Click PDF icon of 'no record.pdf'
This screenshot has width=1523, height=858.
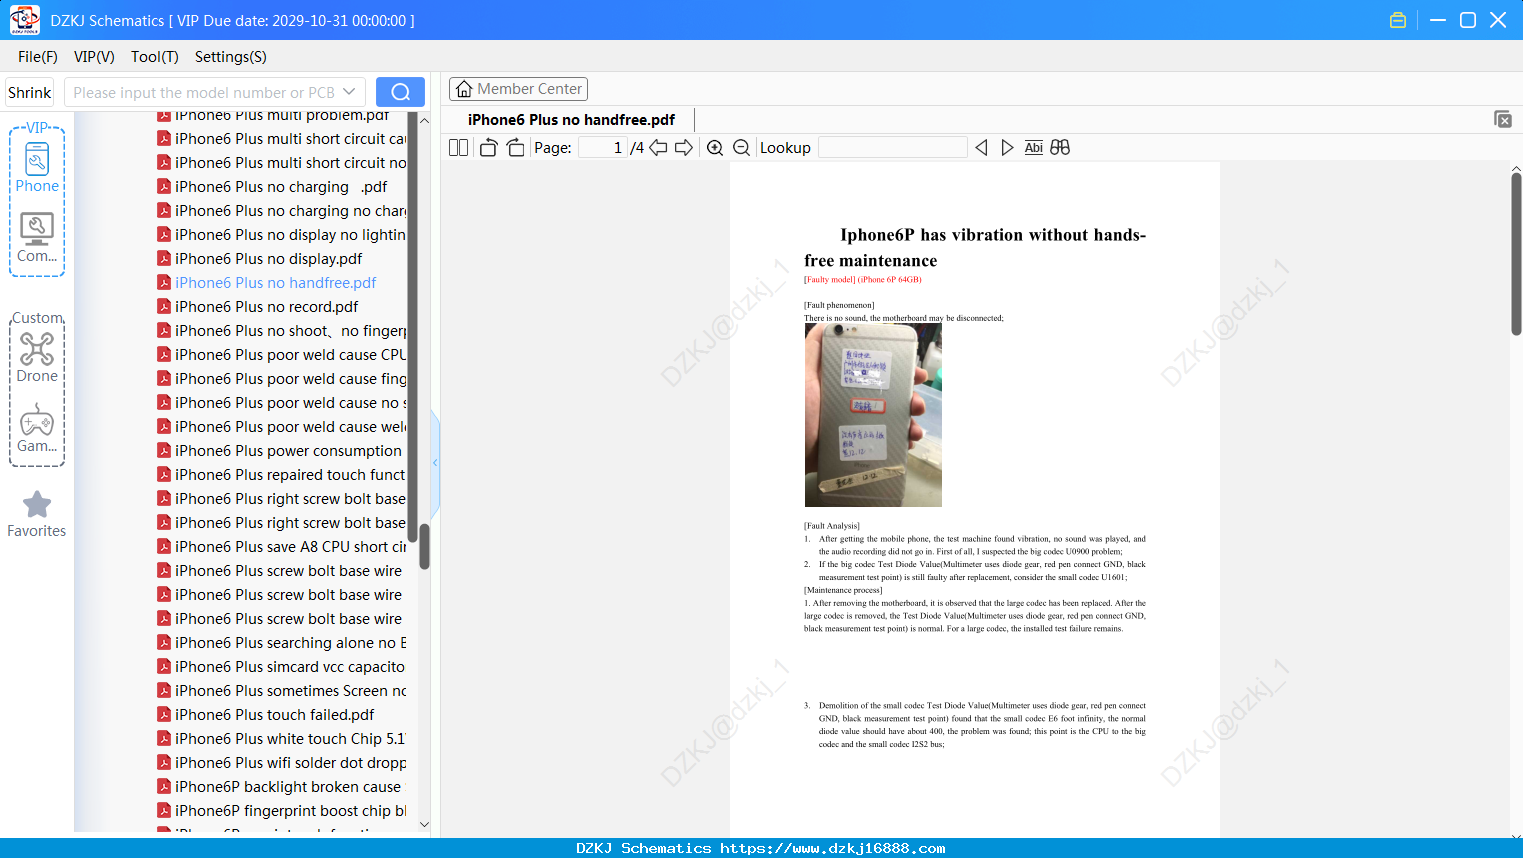[x=164, y=307]
